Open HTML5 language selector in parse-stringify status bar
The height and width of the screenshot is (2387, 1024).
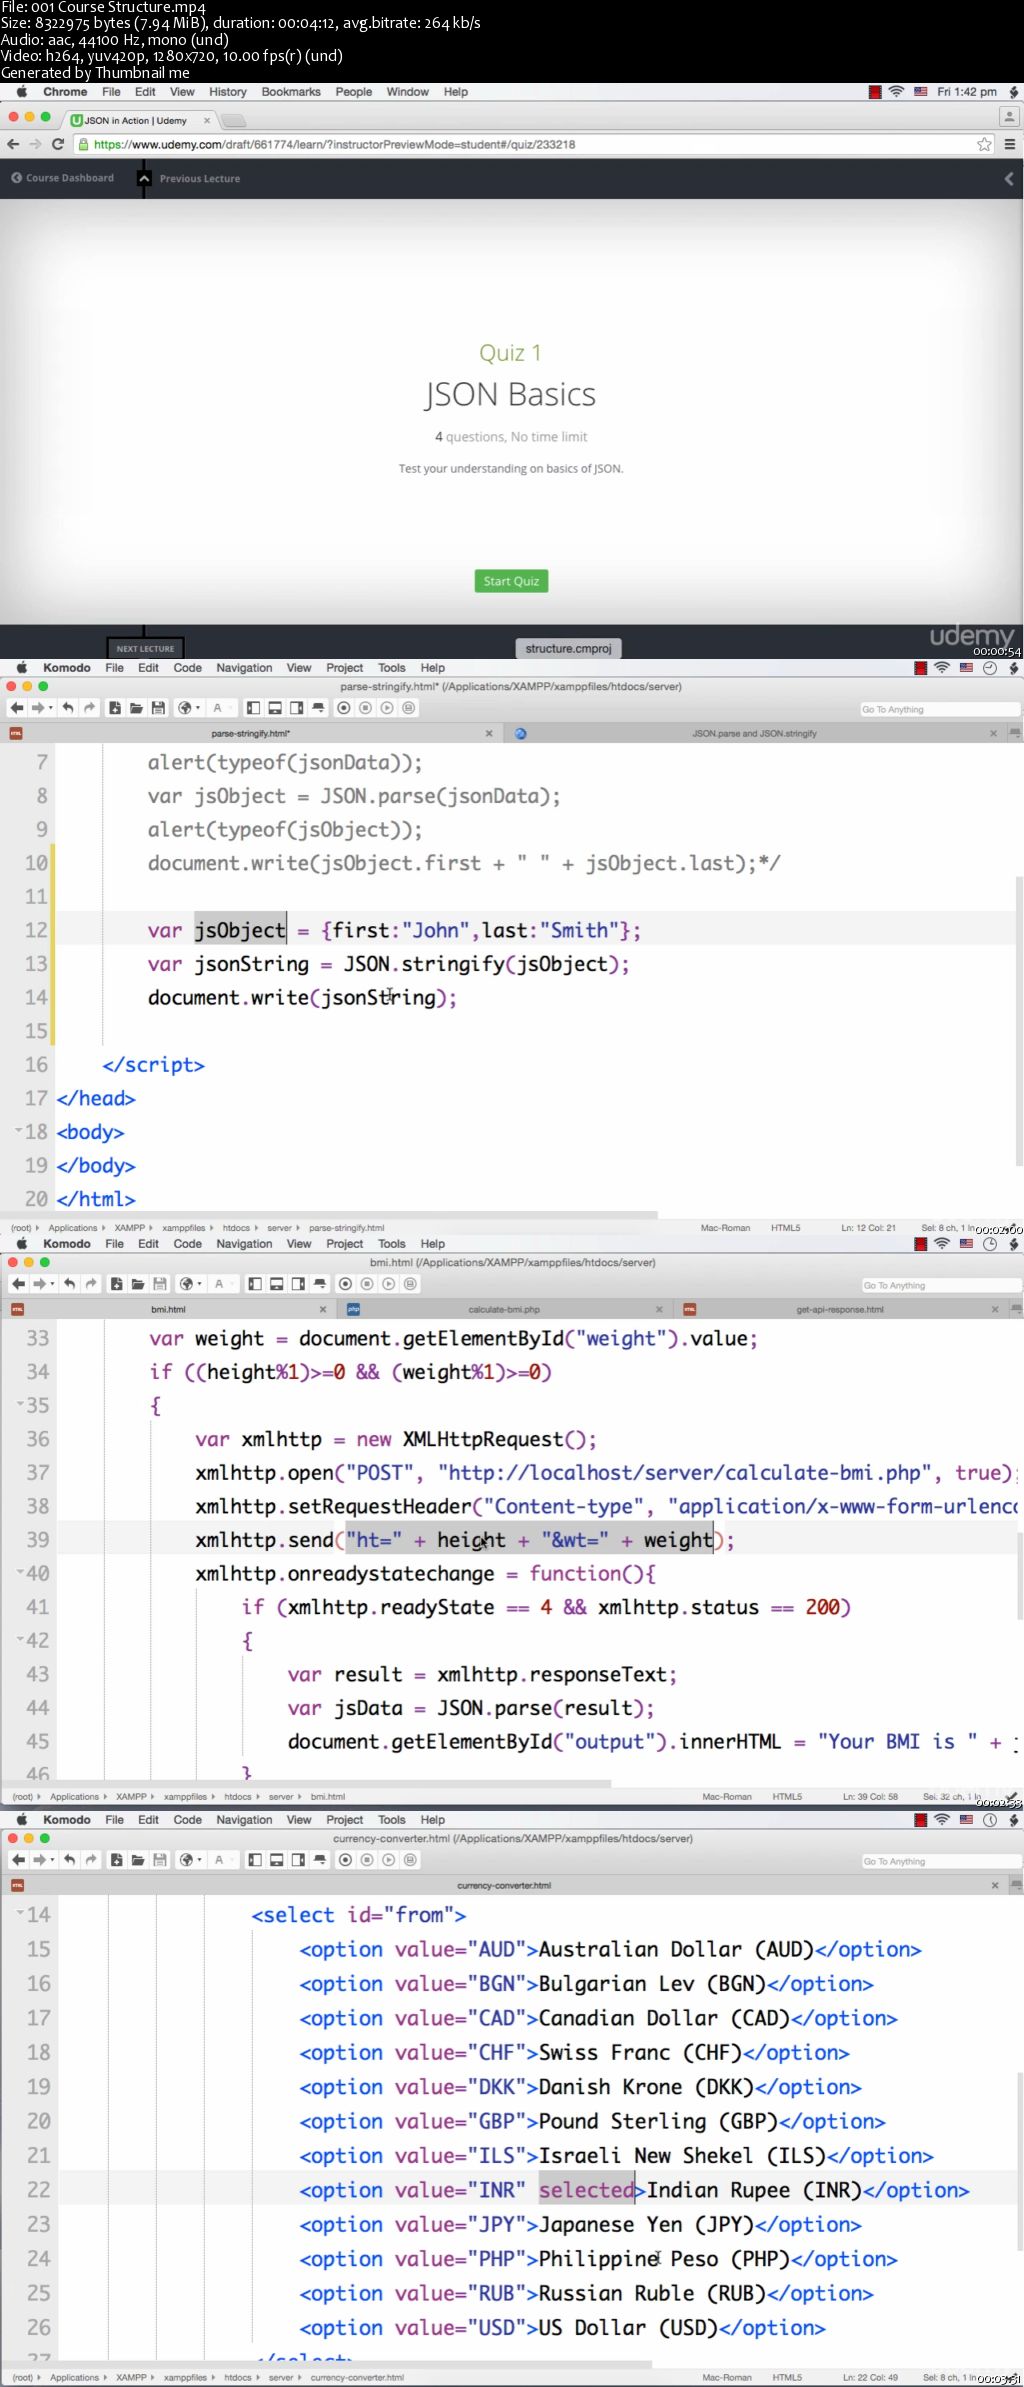[785, 1228]
